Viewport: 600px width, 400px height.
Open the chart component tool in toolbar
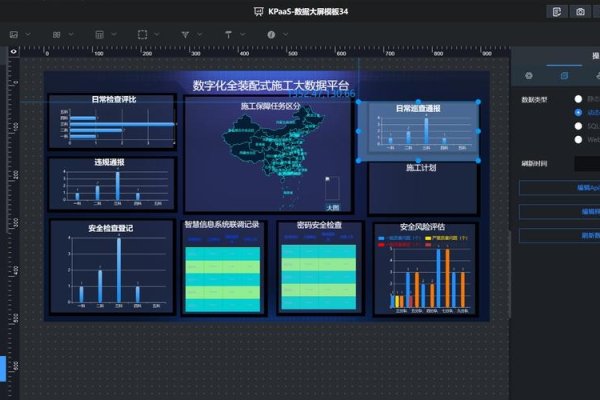(14, 34)
